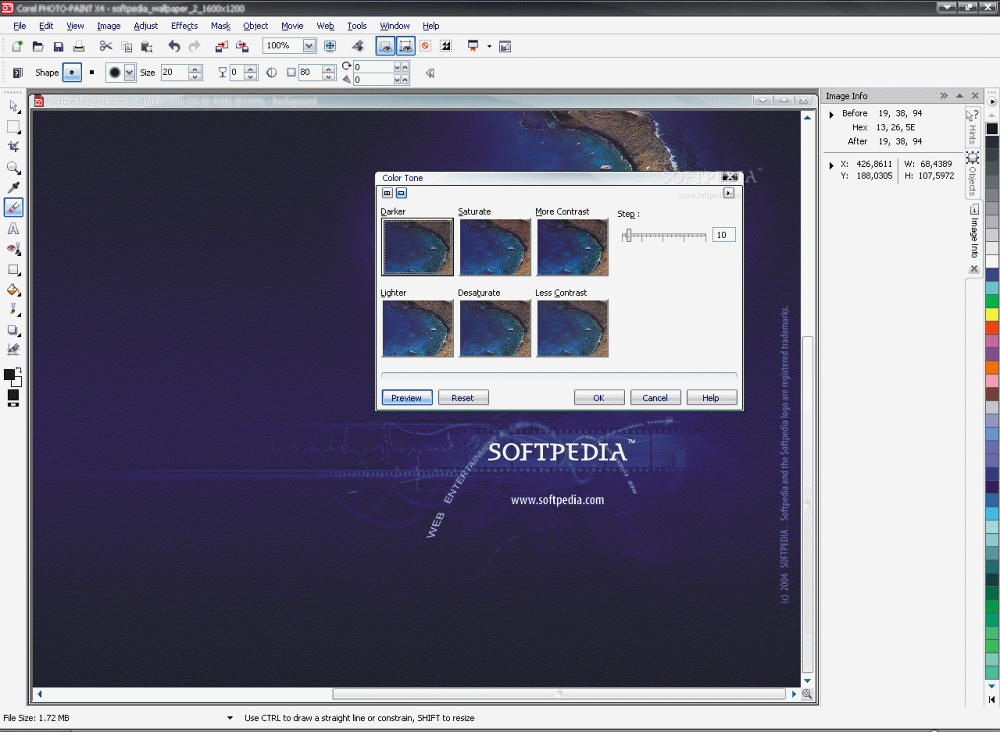Click the single result preview window button
1000x732 pixels.
(401, 193)
